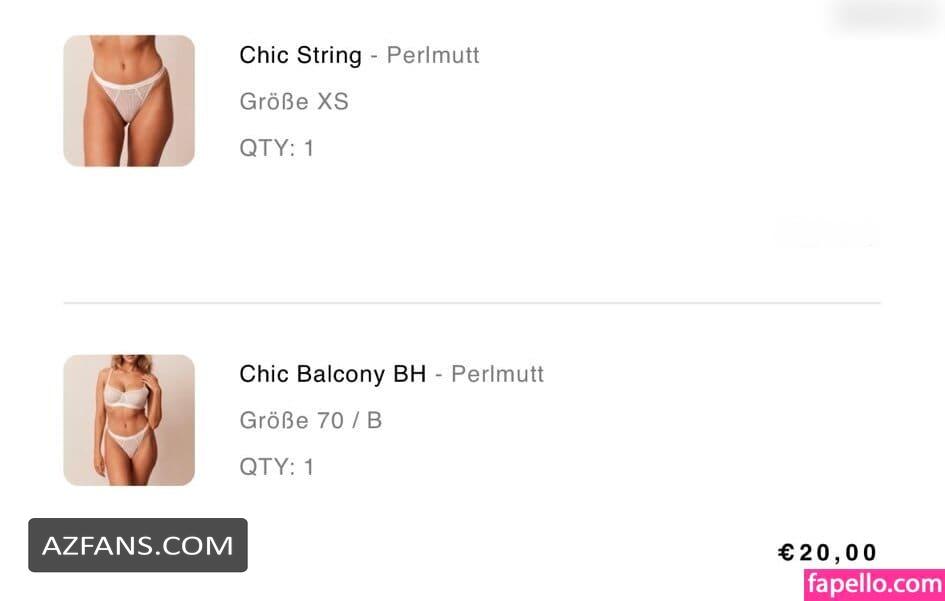This screenshot has height=601, width=945.
Task: Click the blurred element at top right
Action: (x=885, y=16)
